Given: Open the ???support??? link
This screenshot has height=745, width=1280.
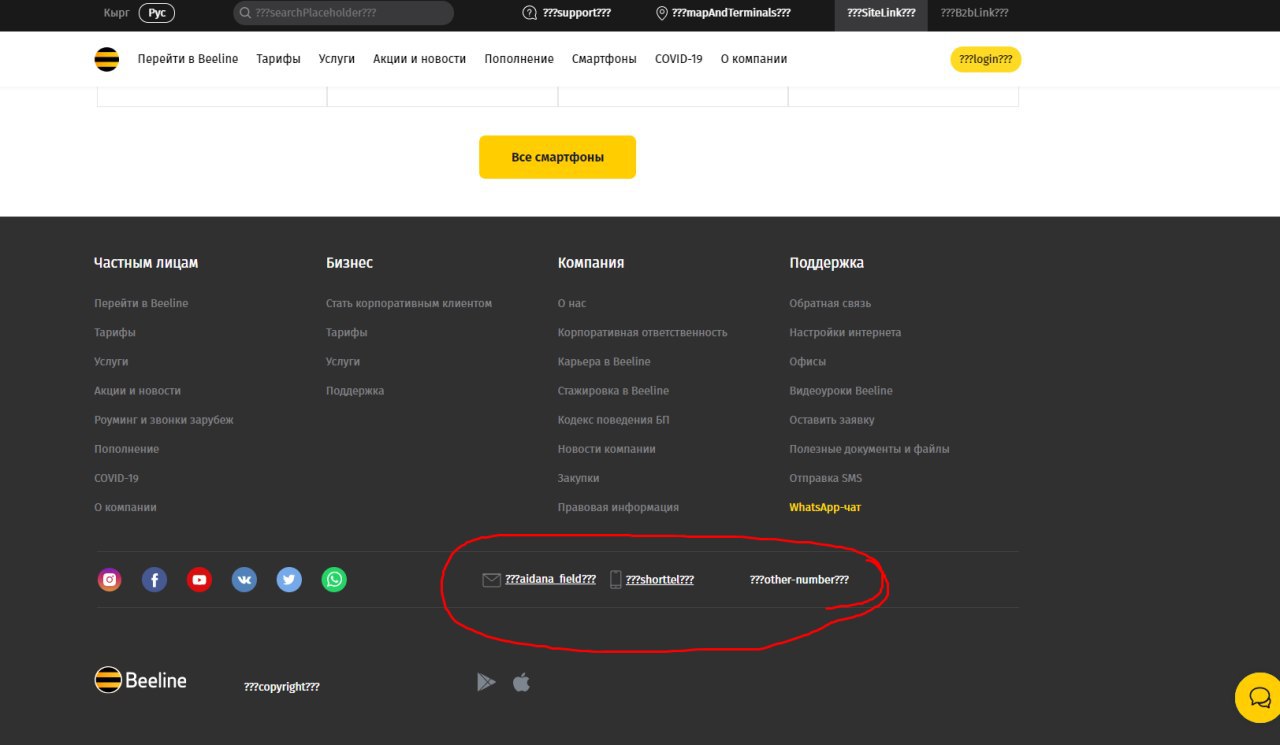Looking at the screenshot, I should point(576,13).
